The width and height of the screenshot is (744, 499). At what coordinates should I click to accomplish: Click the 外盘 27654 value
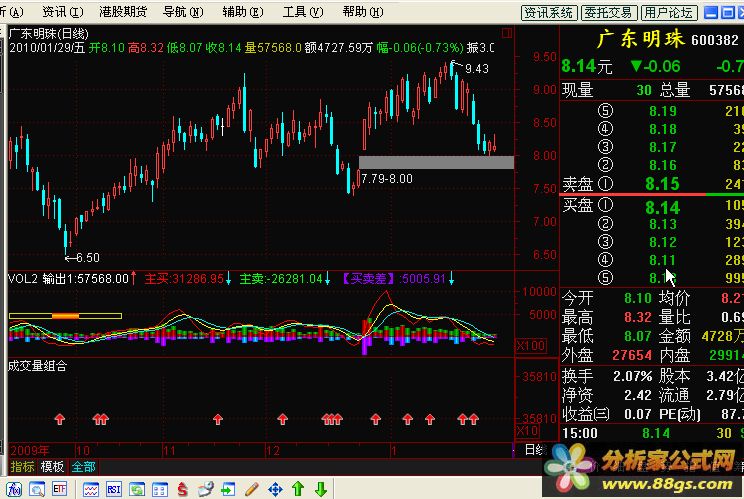coord(632,355)
